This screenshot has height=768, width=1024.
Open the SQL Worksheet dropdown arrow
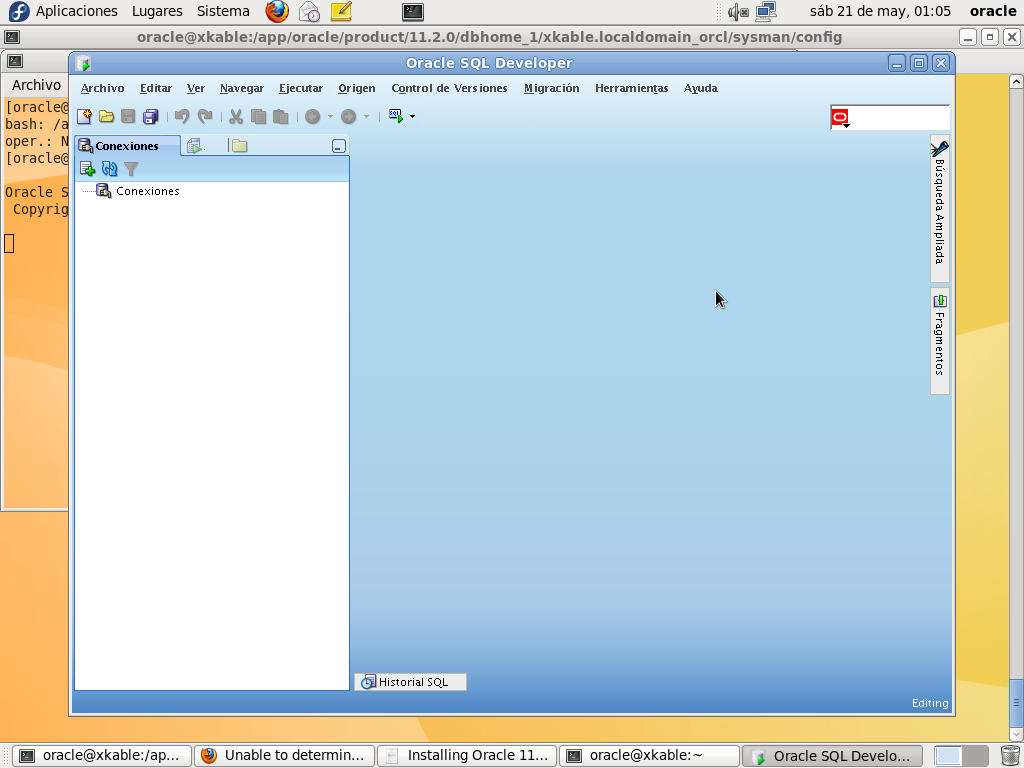click(x=412, y=117)
